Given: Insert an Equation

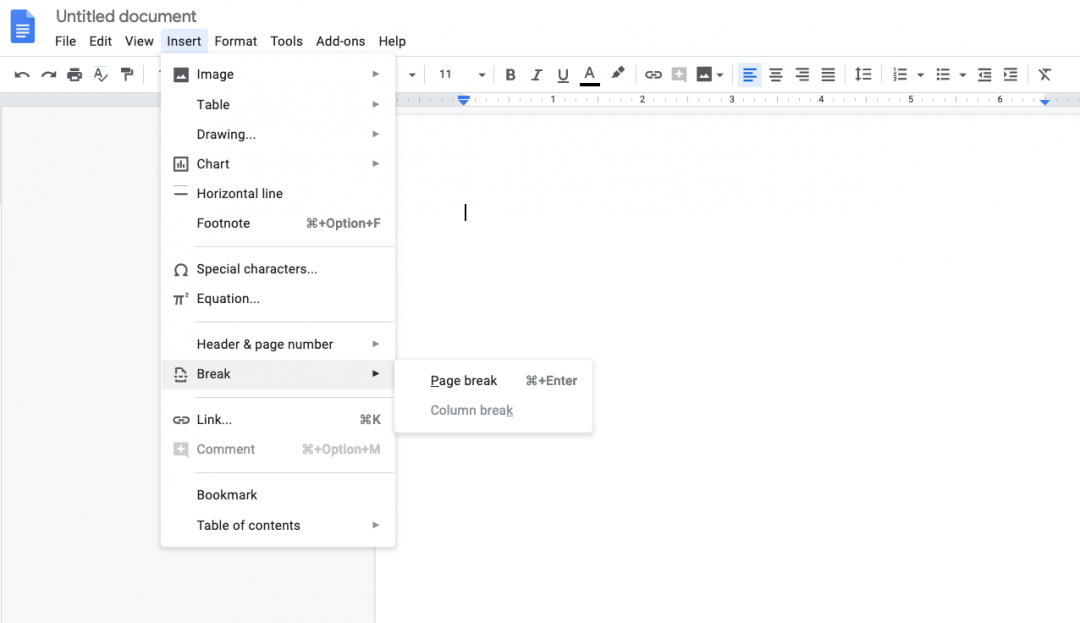Looking at the screenshot, I should point(278,299).
